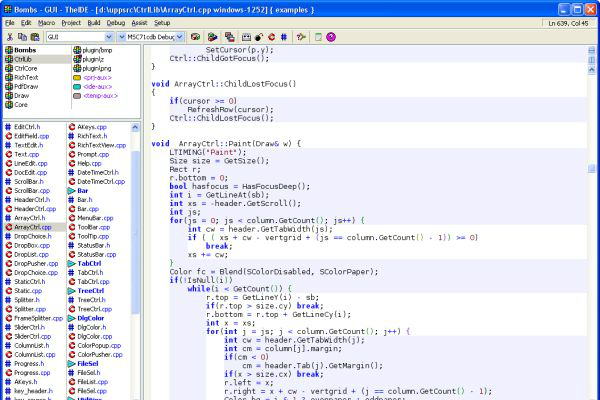Select the plugin/z package
Viewport: 600px width, 400px height.
[93, 59]
